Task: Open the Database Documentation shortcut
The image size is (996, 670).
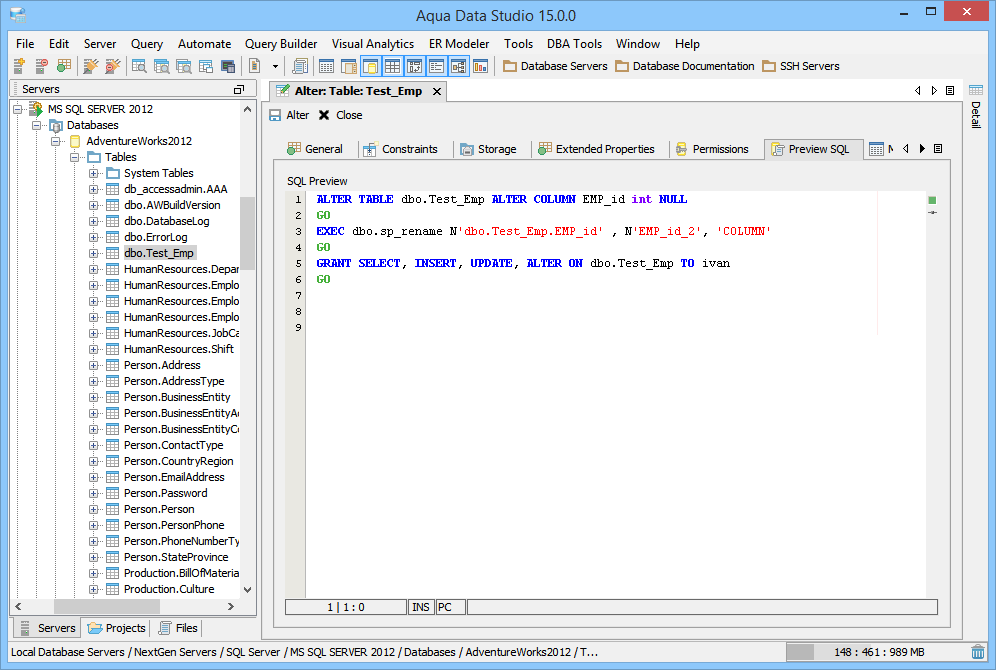Action: 685,66
